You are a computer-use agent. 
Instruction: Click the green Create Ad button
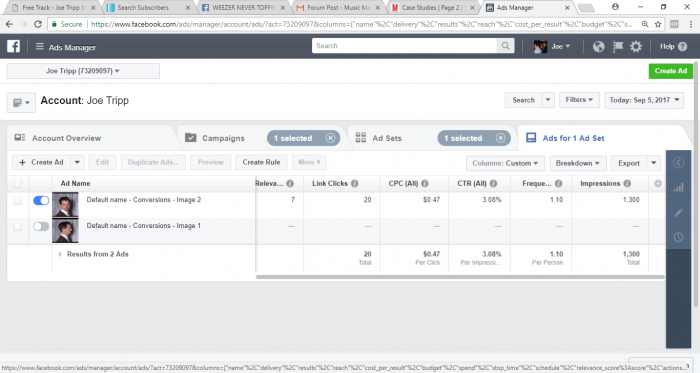pyautogui.click(x=671, y=71)
